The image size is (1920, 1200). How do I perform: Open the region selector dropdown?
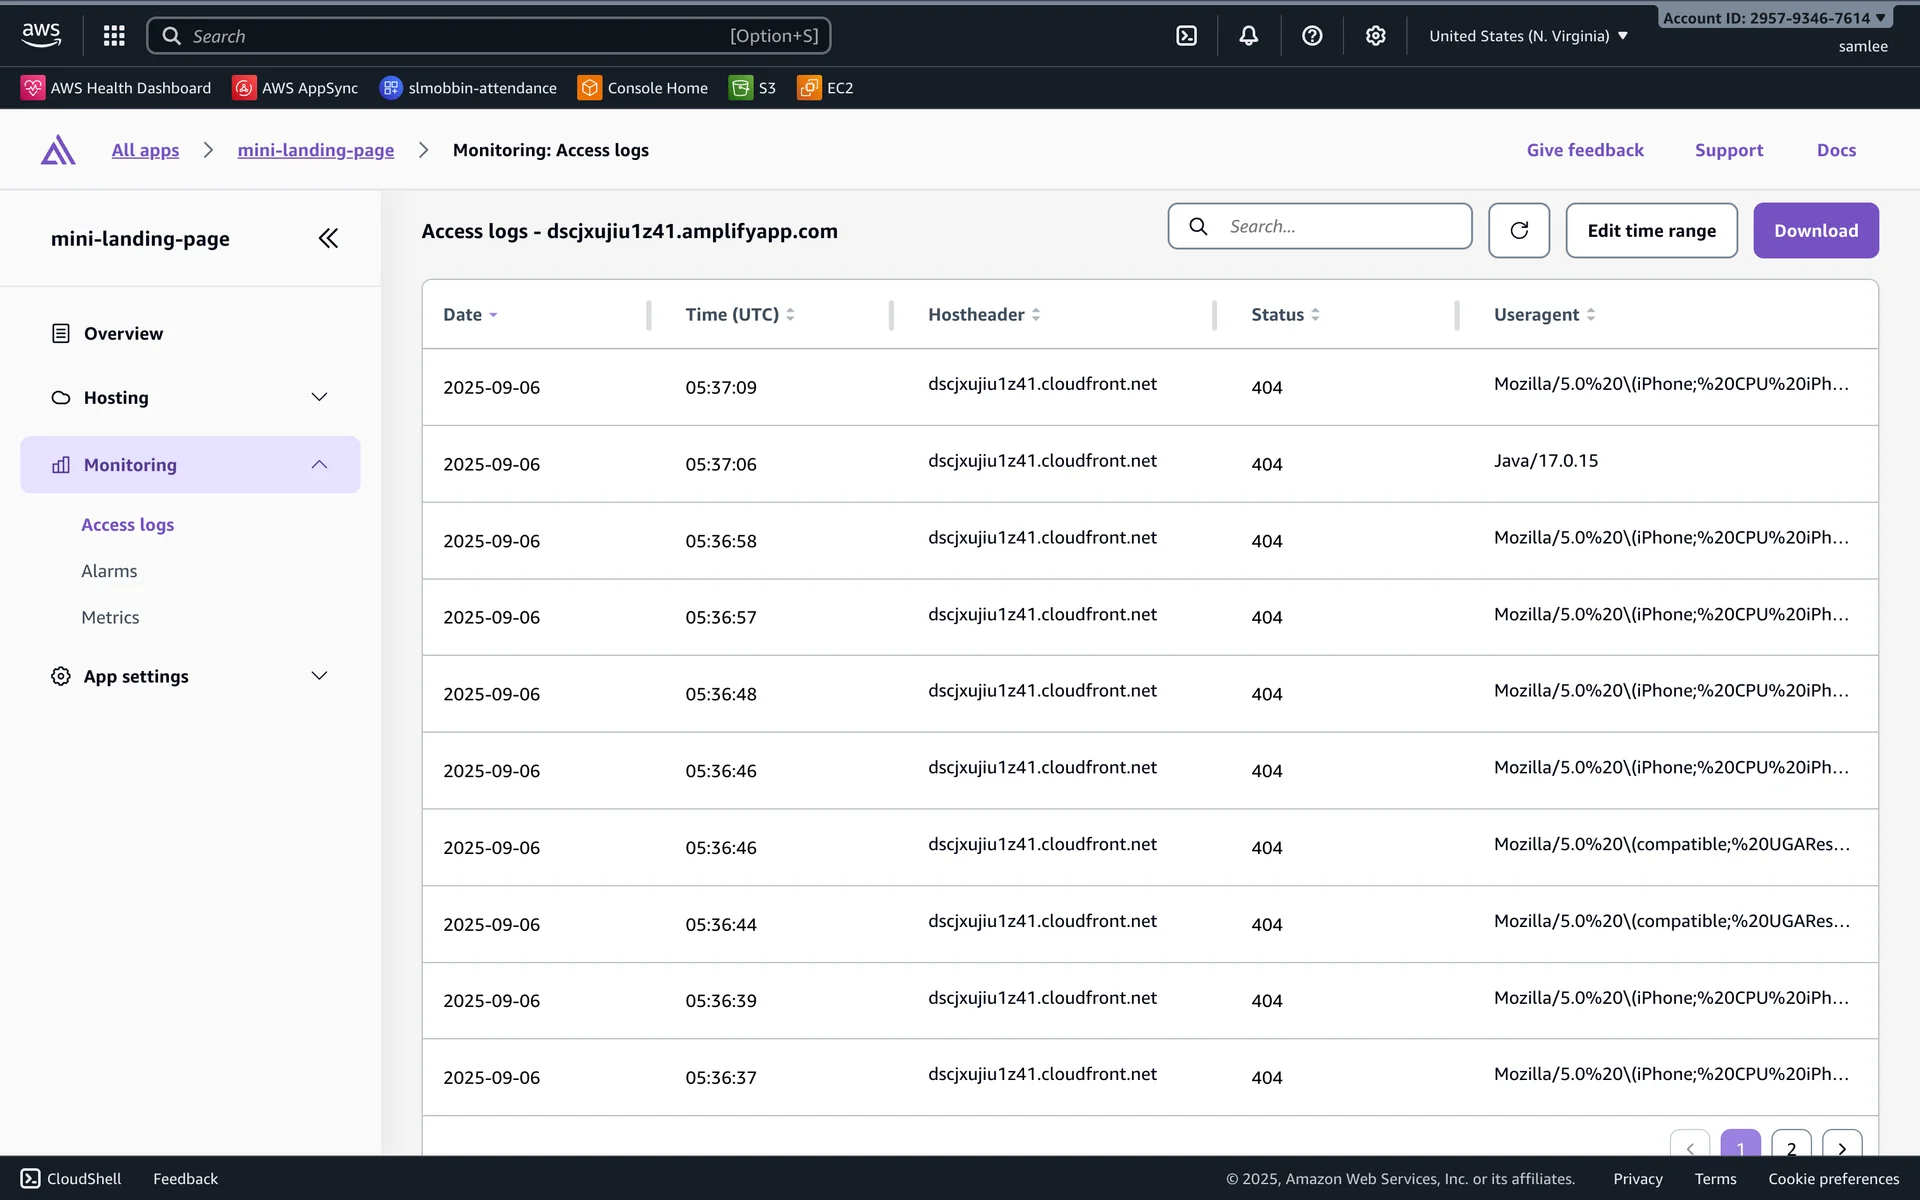pos(1528,36)
